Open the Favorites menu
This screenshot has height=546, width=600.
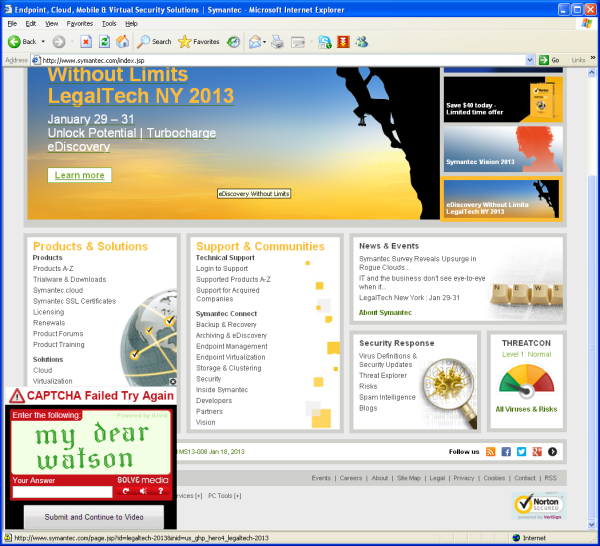80,24
